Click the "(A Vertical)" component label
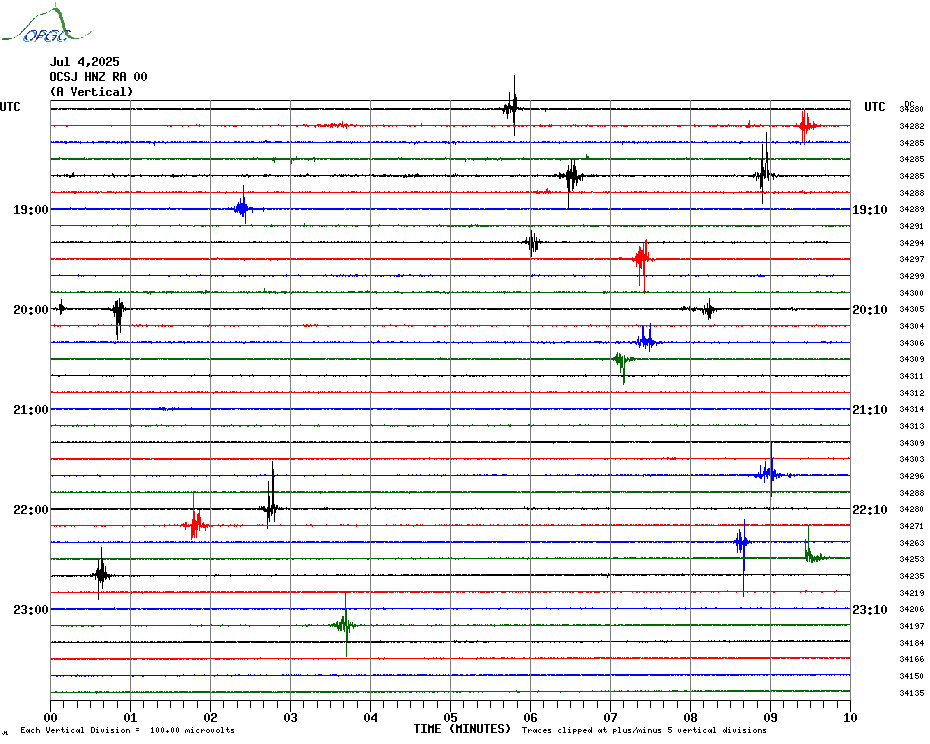This screenshot has width=930, height=744. [x=91, y=91]
